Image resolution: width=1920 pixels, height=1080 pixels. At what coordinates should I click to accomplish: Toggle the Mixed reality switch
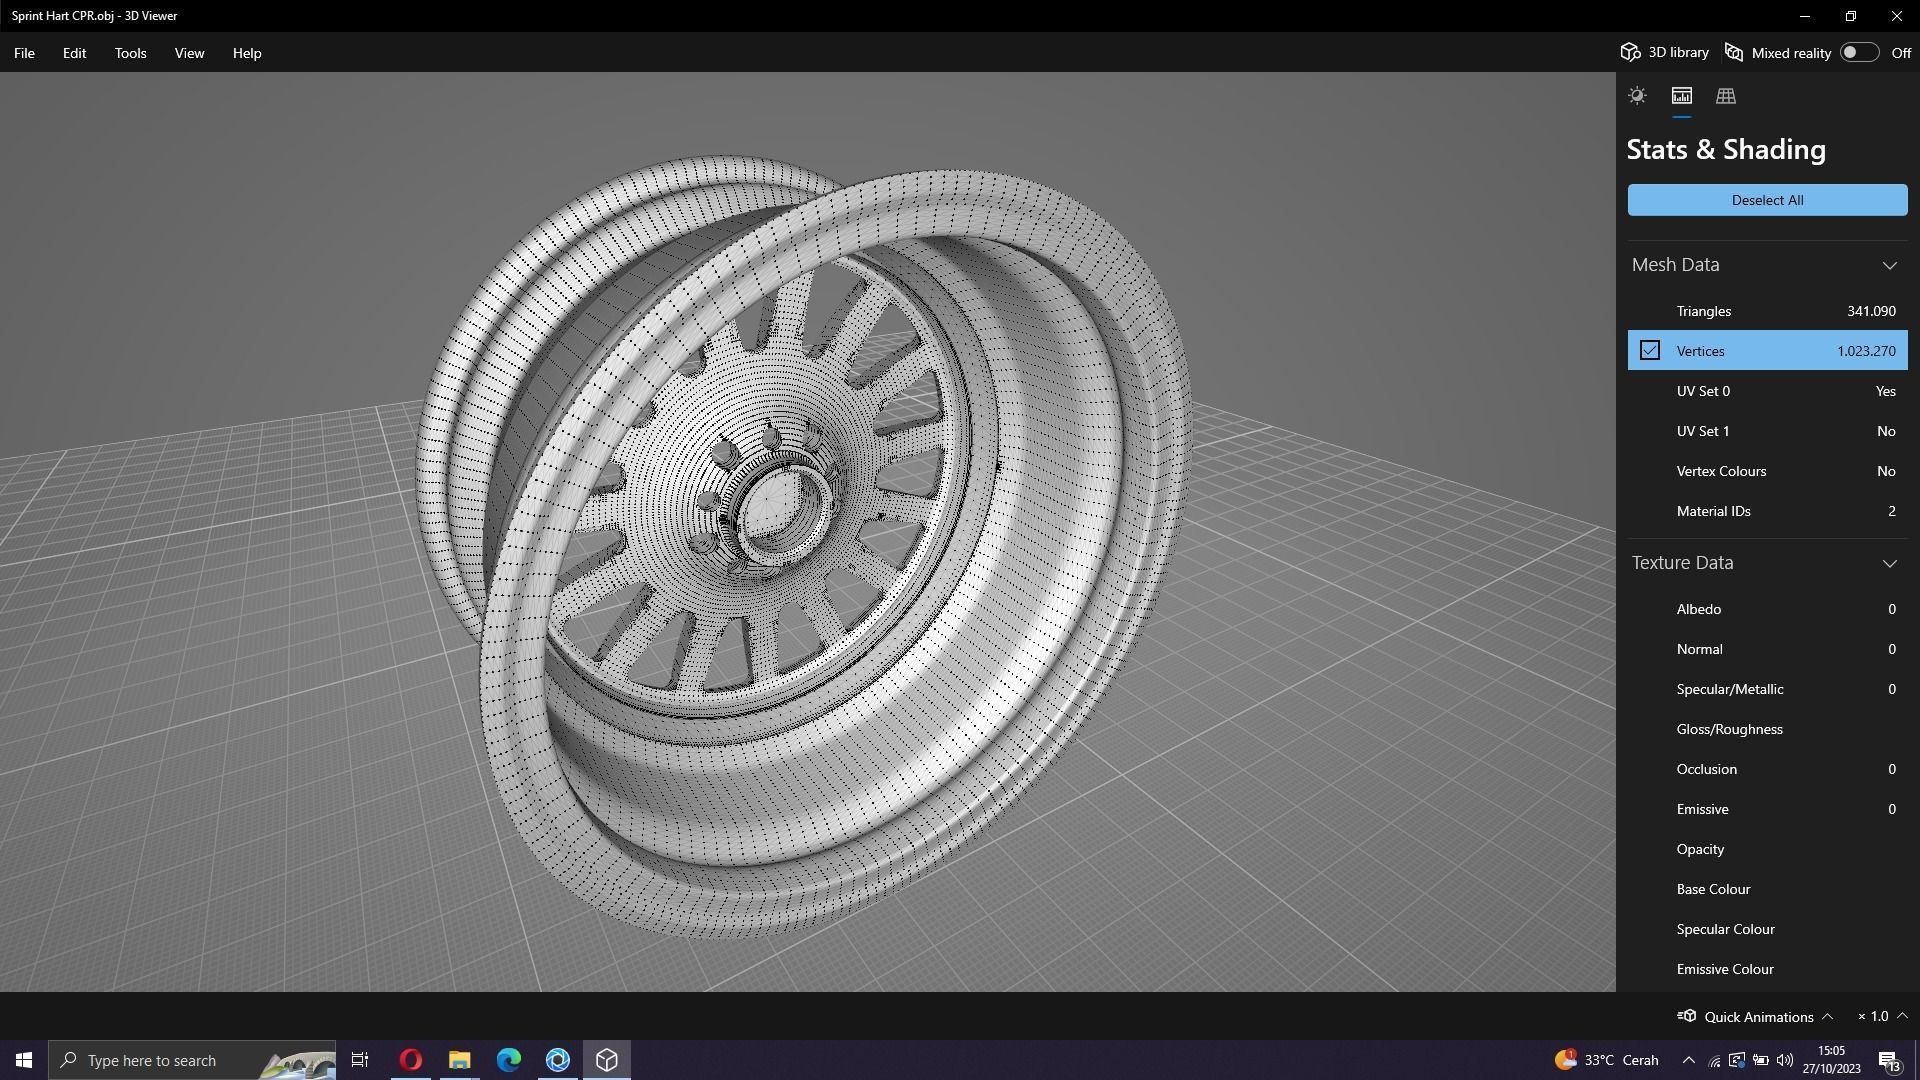click(1859, 52)
